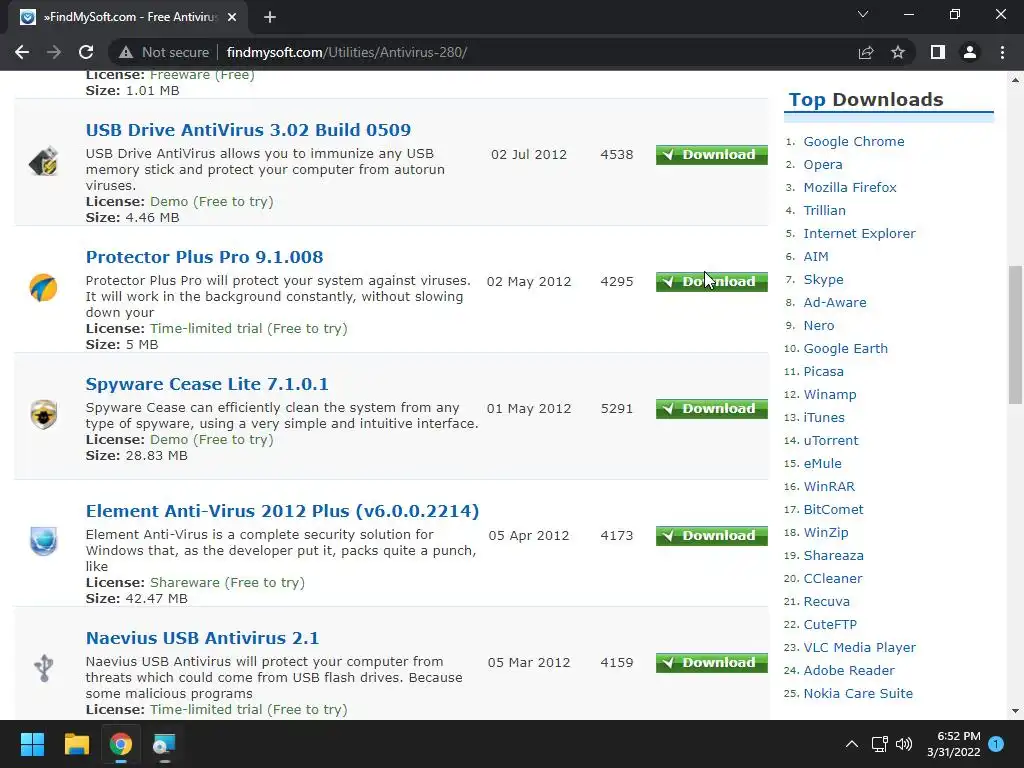Download Protector Plus Pro 9.1.008
1024x768 pixels.
pyautogui.click(x=711, y=281)
